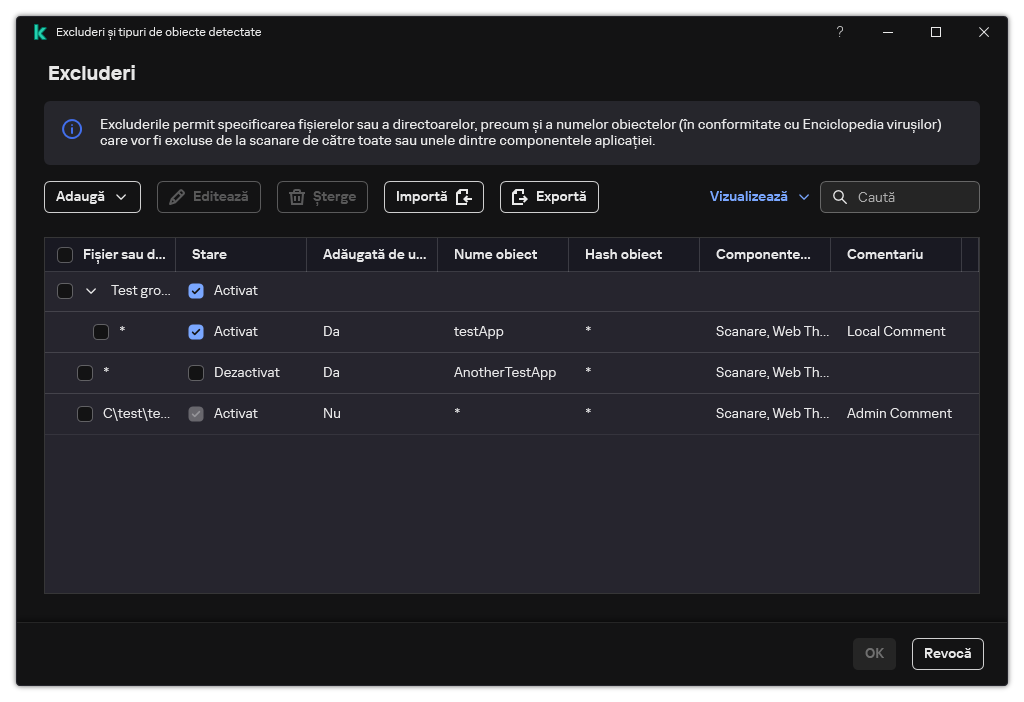Click the magnifier icon in search box
This screenshot has height=702, width=1024.
pos(839,197)
